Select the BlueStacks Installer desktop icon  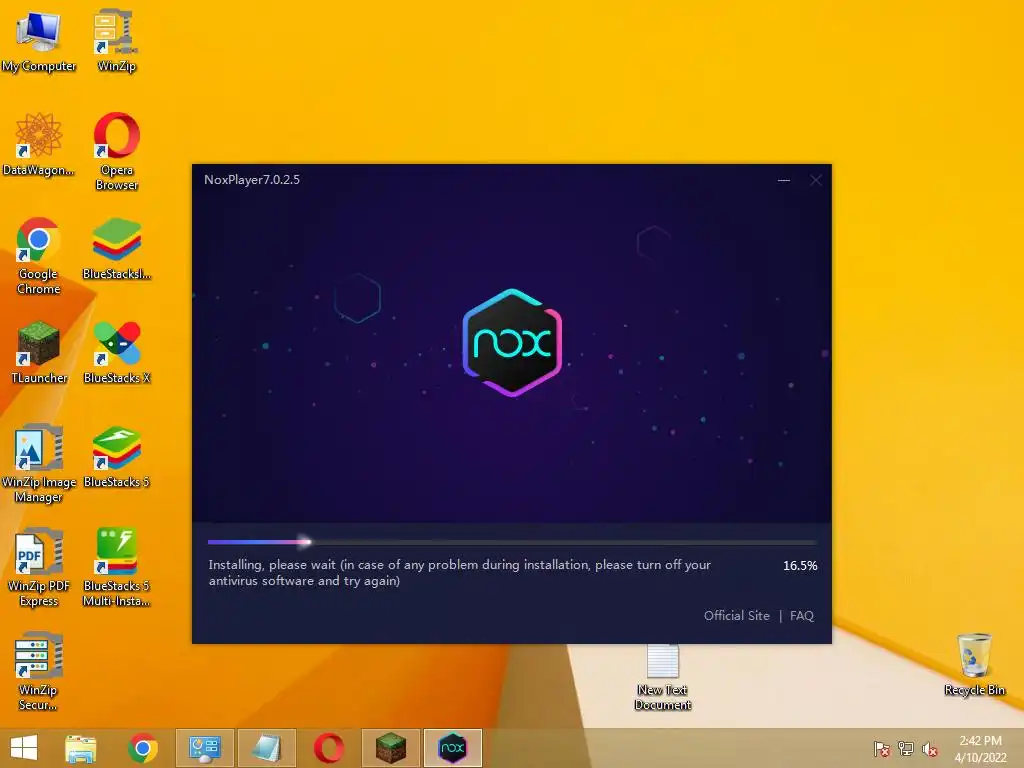(116, 249)
